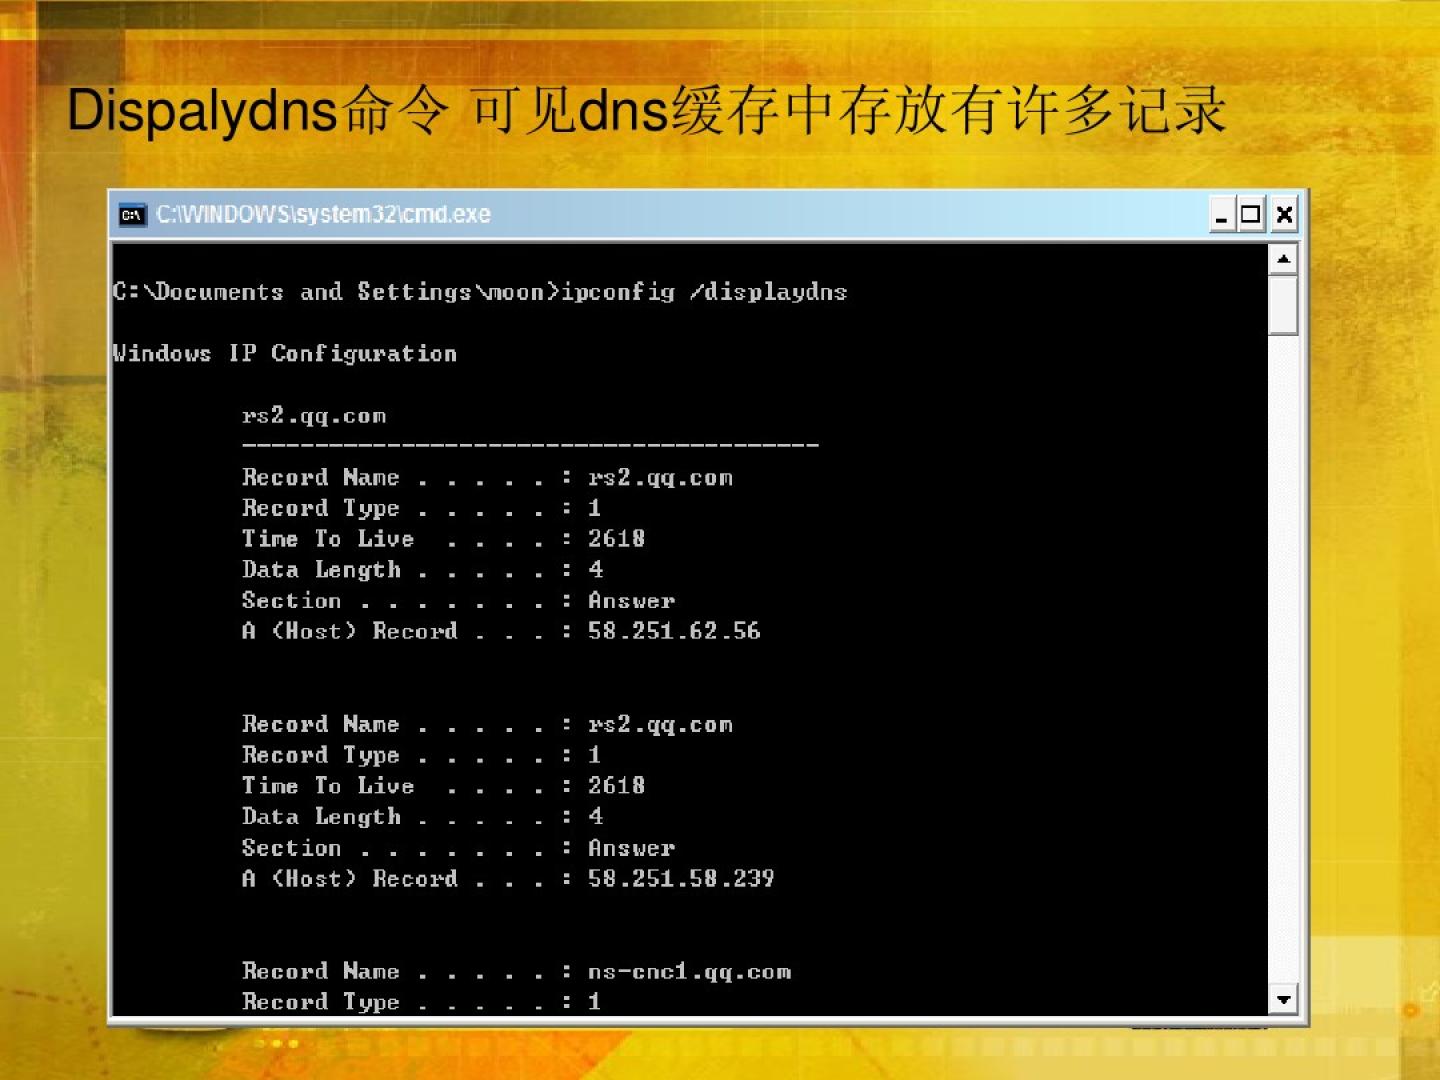Click the ns-cnc1.qq.com record name
1440x1080 pixels.
point(689,972)
